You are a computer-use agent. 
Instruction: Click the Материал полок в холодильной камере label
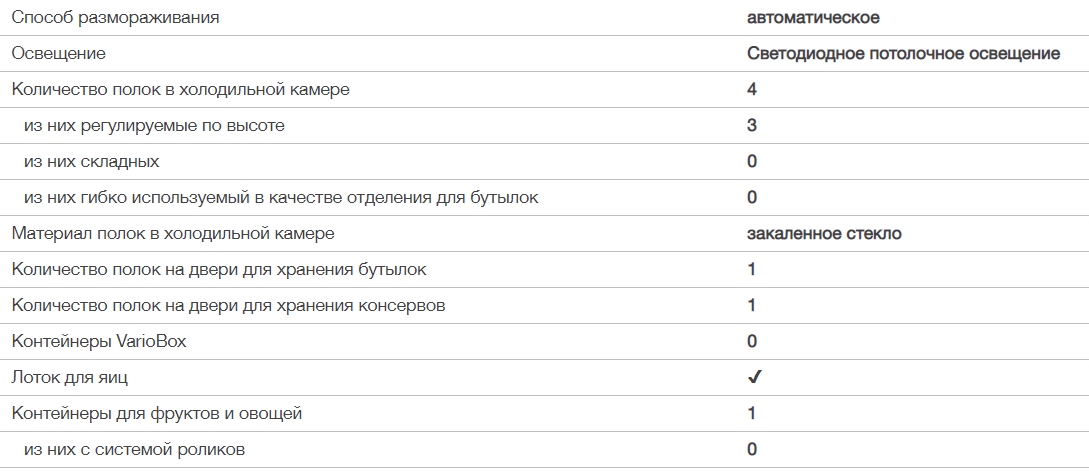tap(173, 233)
